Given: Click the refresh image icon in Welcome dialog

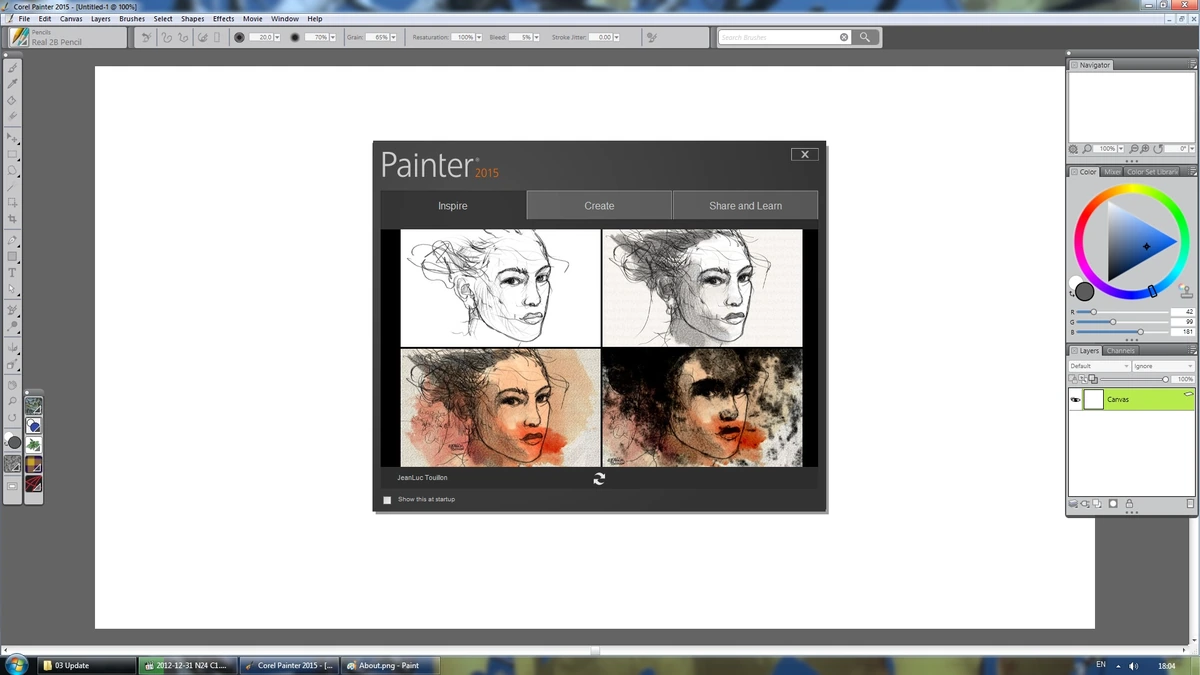Looking at the screenshot, I should (x=599, y=479).
